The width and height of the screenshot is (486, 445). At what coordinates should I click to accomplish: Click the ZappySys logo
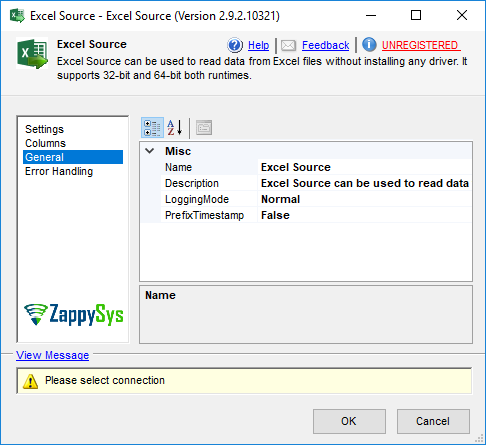pyautogui.click(x=74, y=314)
